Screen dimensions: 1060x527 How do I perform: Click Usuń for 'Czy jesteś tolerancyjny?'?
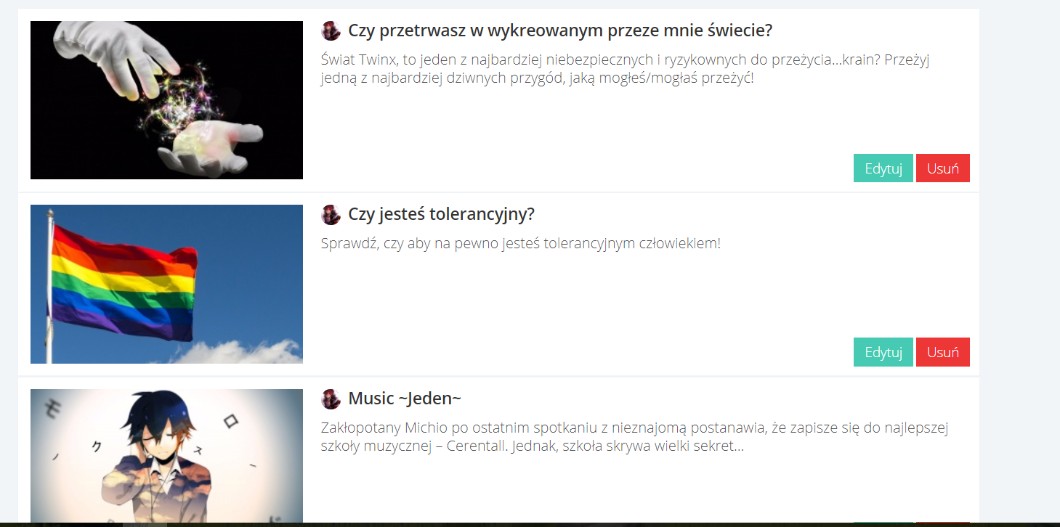pyautogui.click(x=942, y=352)
